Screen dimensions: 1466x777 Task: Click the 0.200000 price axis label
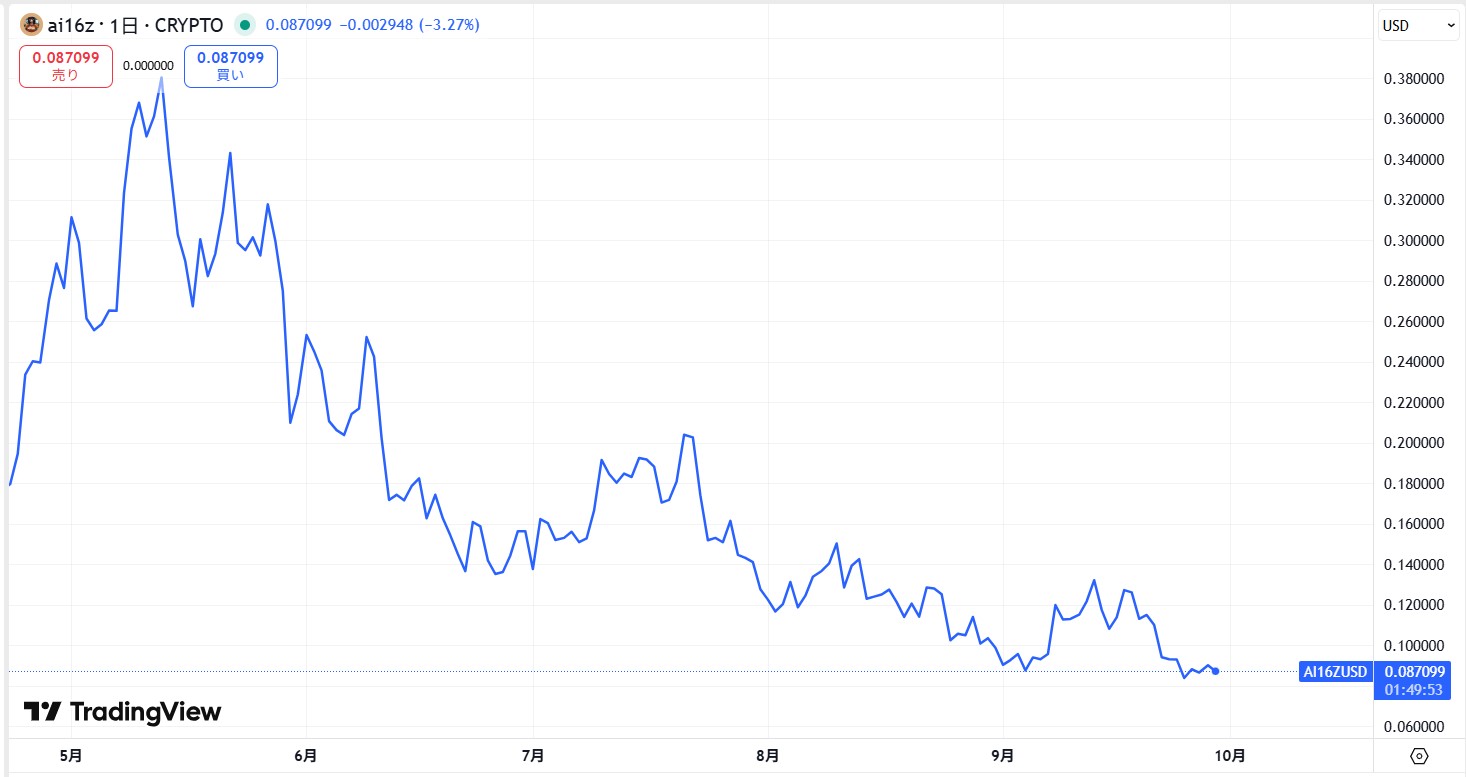[x=1414, y=443]
